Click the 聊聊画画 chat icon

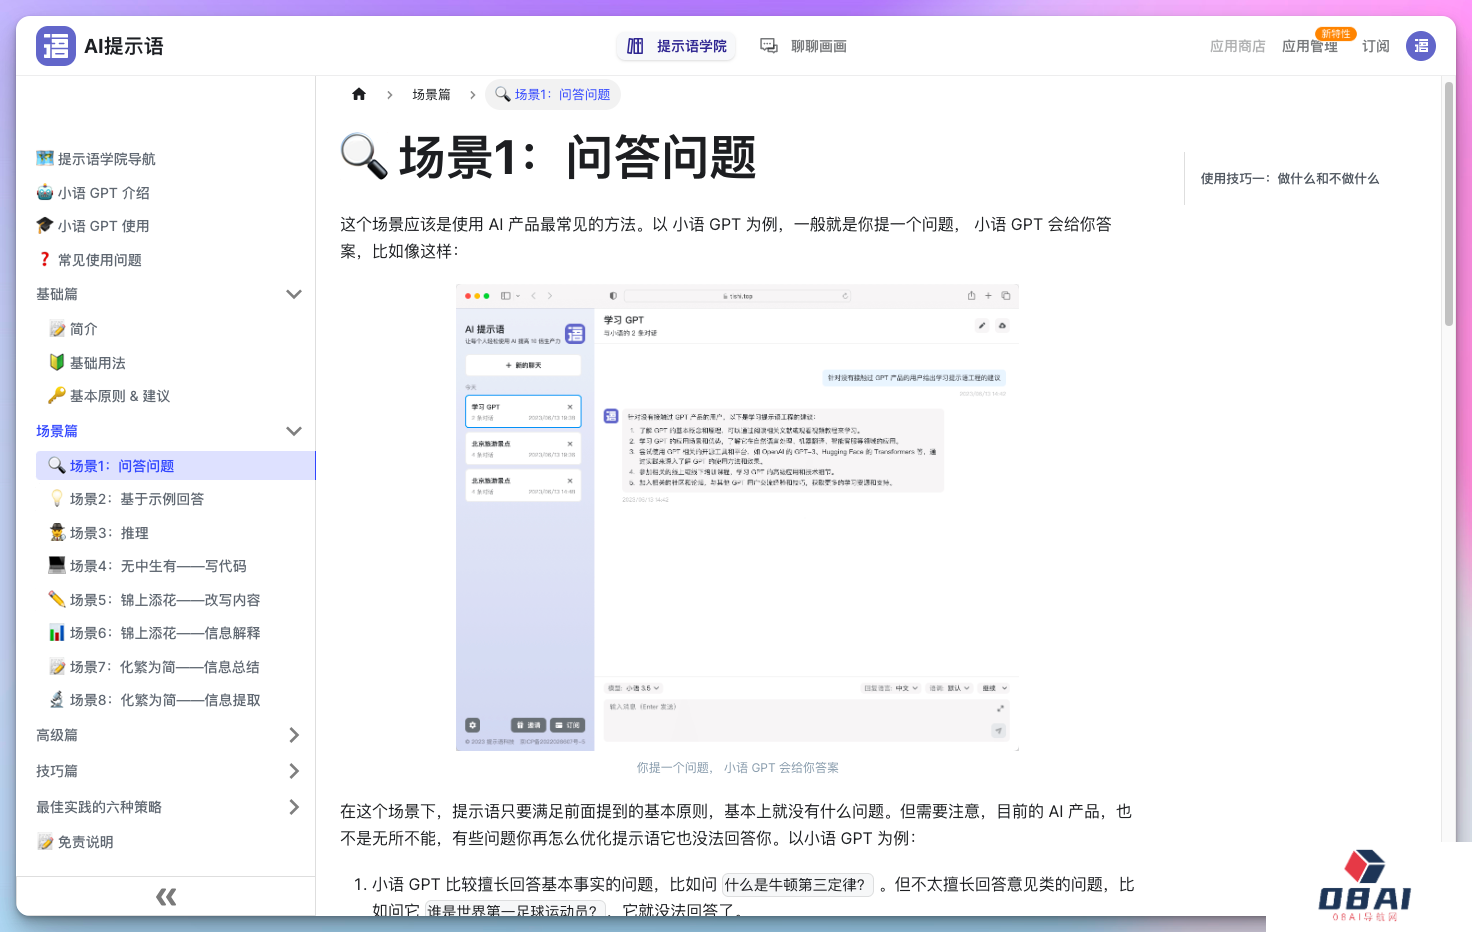(x=769, y=46)
